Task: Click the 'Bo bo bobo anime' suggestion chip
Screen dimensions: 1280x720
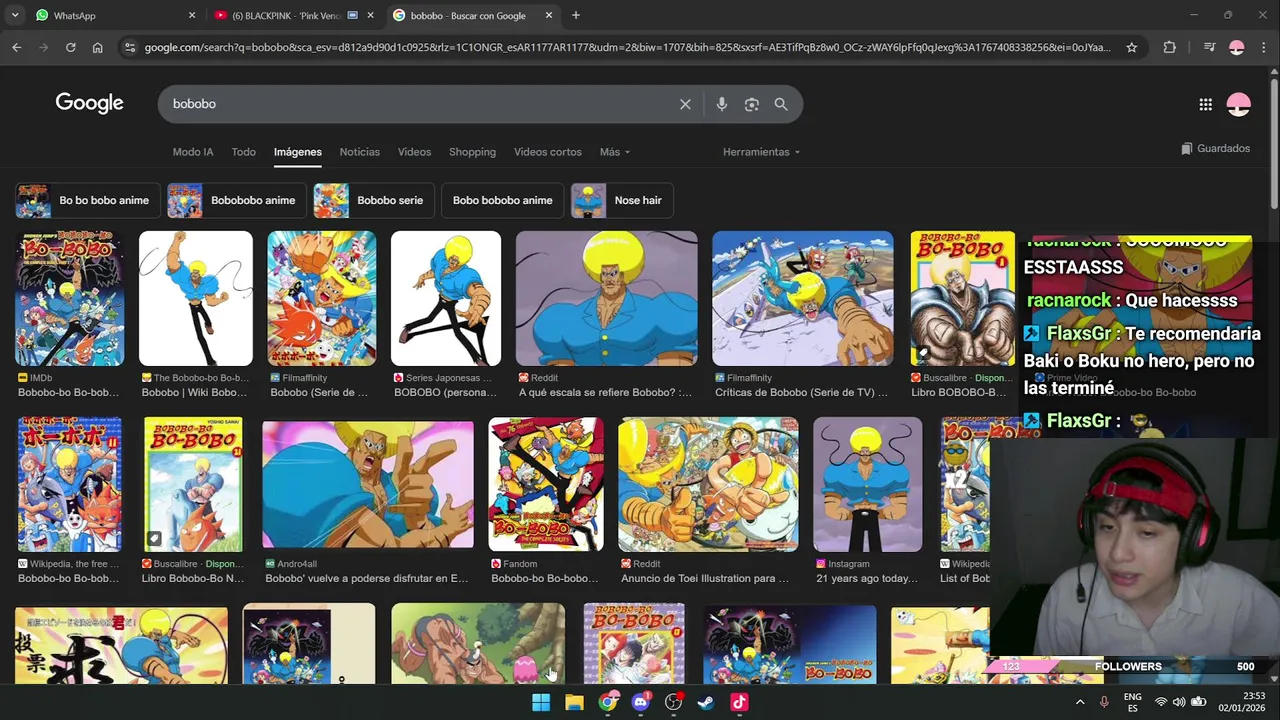Action: click(x=88, y=200)
